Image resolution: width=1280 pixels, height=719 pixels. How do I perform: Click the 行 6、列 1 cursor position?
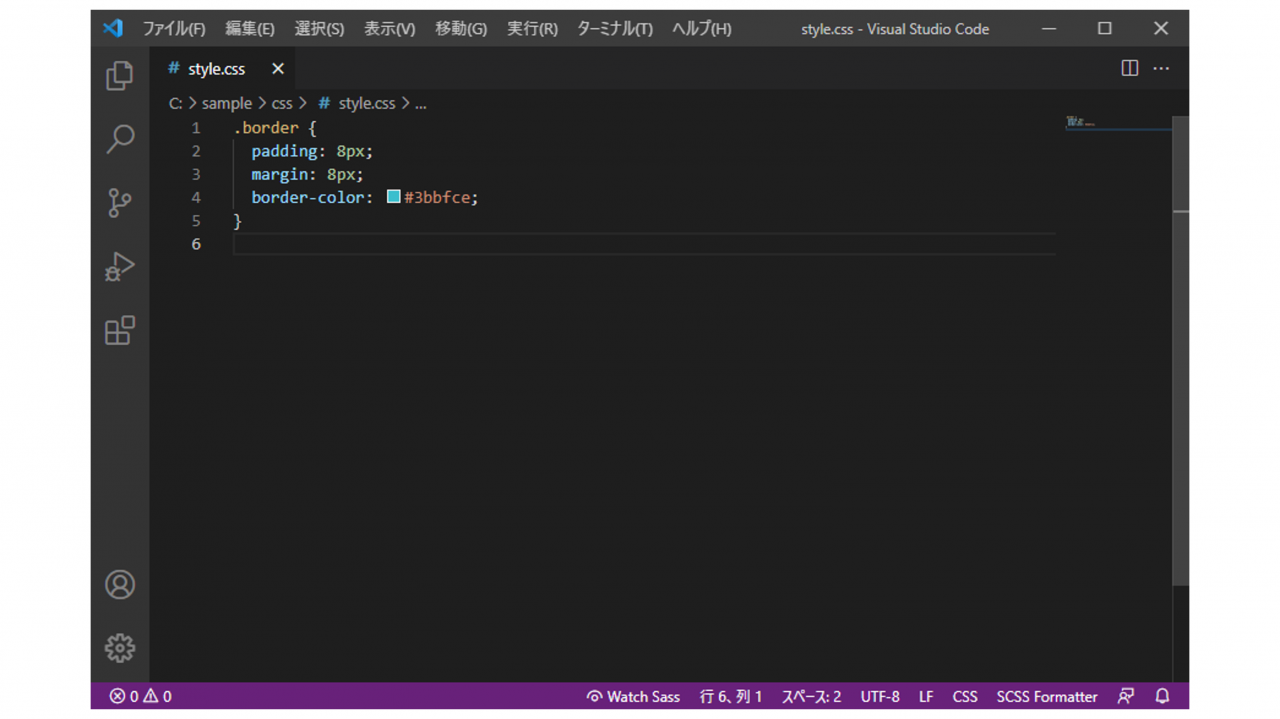coord(731,696)
